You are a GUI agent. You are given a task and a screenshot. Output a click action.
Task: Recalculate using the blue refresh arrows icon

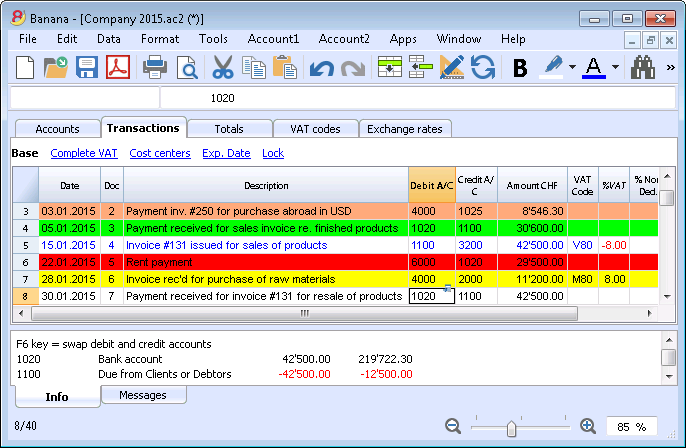483,67
